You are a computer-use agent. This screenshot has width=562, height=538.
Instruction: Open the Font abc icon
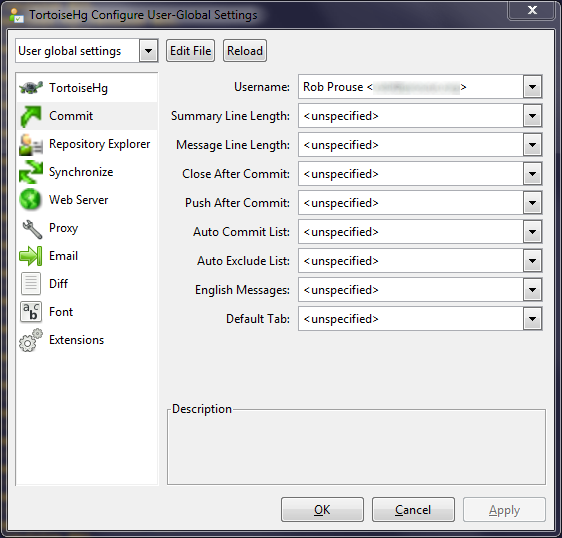(31, 312)
